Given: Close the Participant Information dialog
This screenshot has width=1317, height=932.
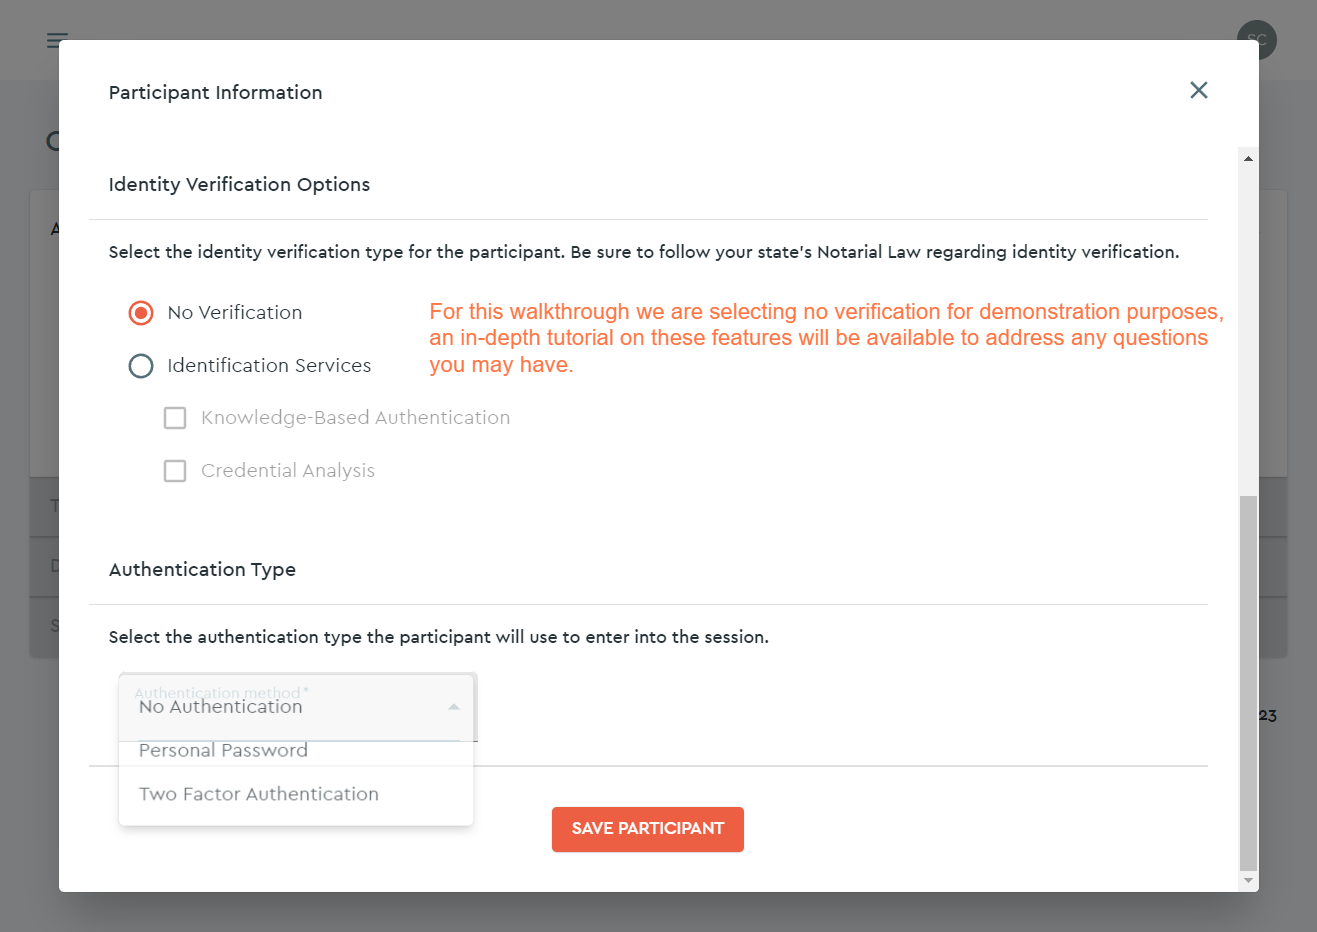Looking at the screenshot, I should 1199,90.
